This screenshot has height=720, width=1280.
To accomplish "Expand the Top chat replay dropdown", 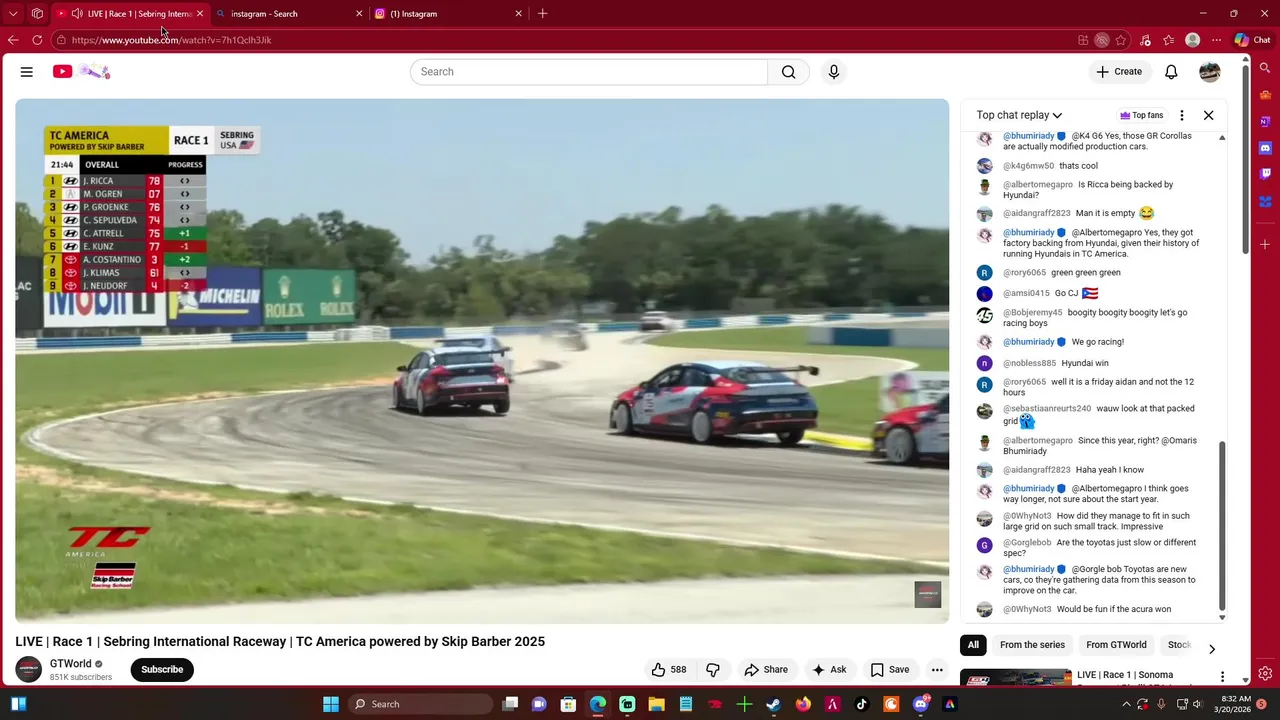I will (1019, 115).
